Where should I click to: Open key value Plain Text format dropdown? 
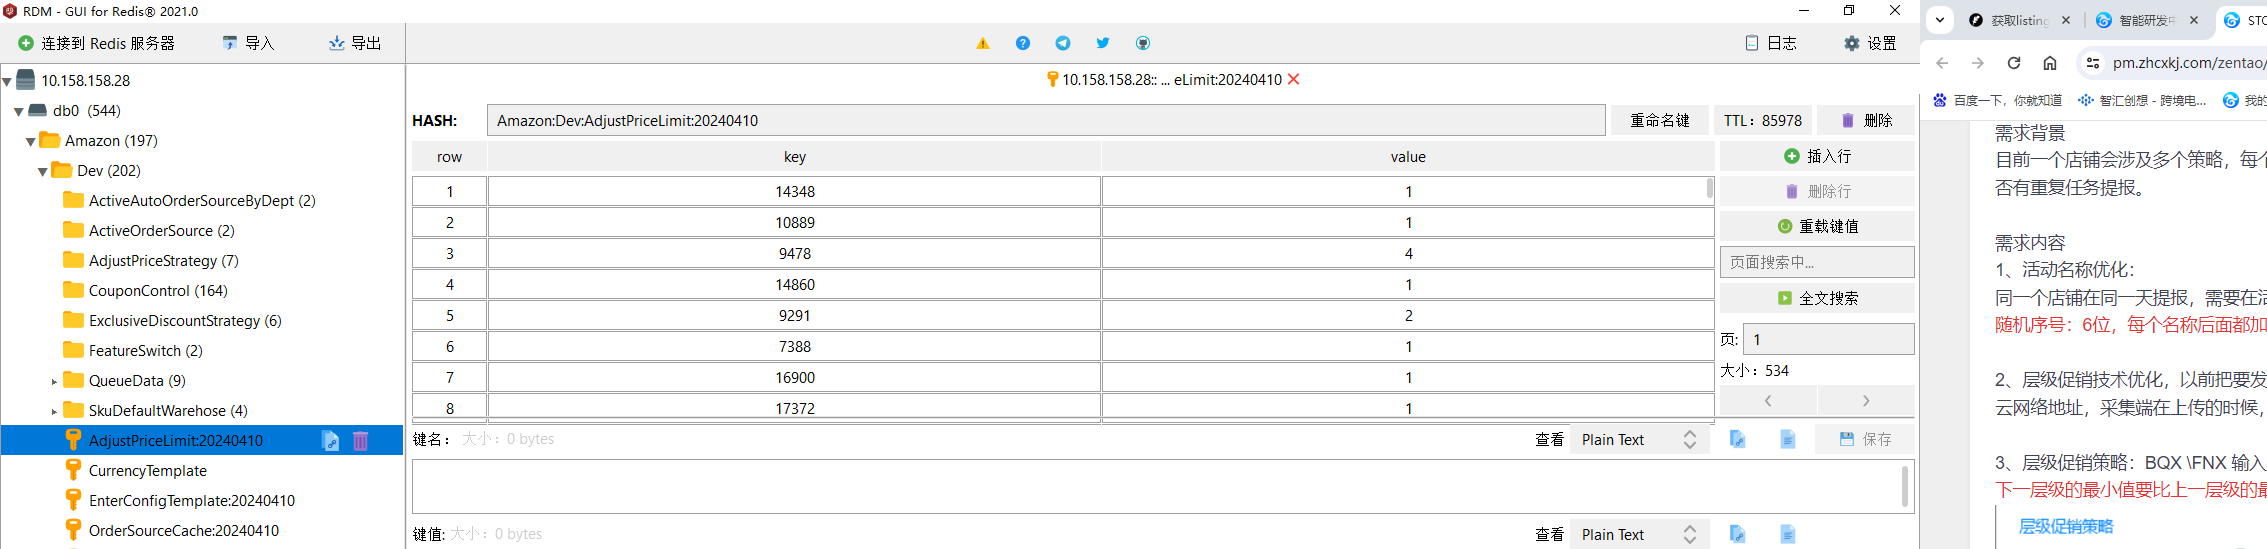(1640, 534)
